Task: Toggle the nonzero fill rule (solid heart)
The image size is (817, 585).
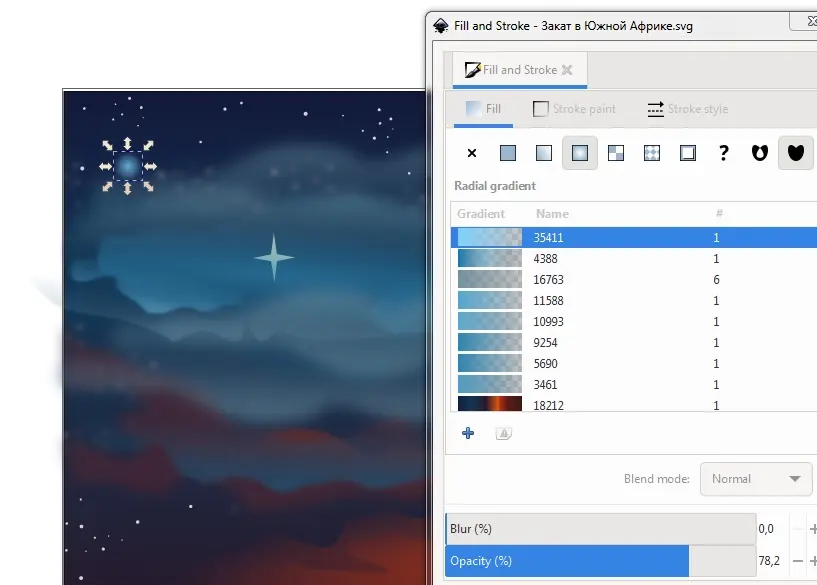Action: click(x=796, y=153)
